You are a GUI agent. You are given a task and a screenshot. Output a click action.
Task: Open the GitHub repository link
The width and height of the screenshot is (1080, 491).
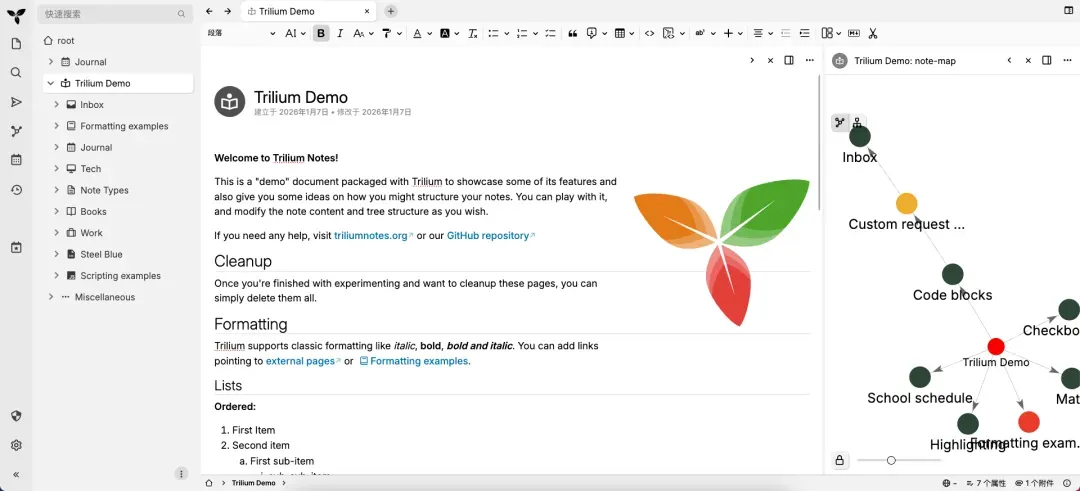[487, 236]
